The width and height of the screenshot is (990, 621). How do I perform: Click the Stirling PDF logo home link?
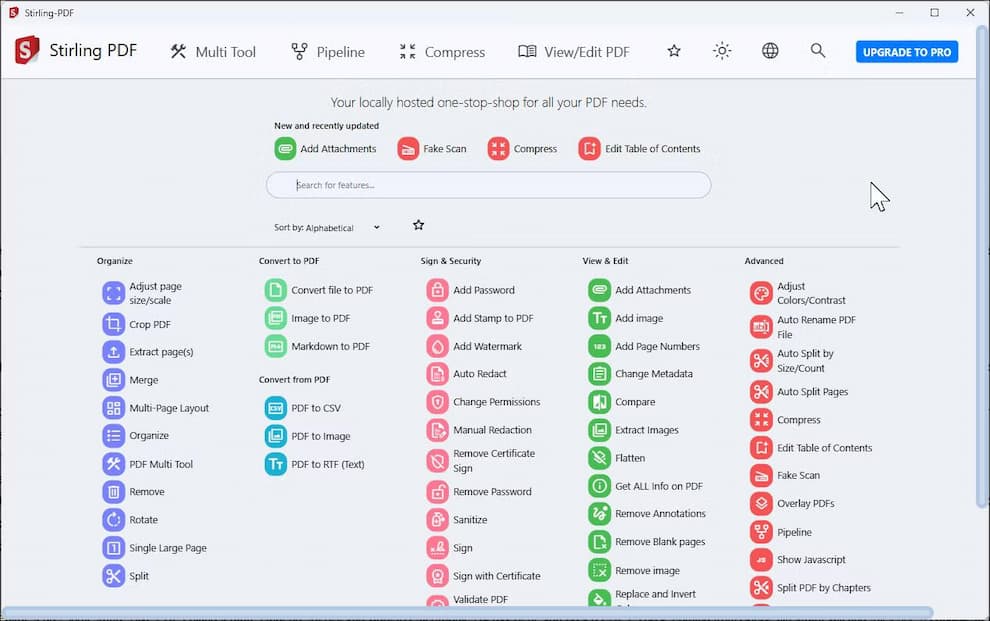pyautogui.click(x=76, y=50)
